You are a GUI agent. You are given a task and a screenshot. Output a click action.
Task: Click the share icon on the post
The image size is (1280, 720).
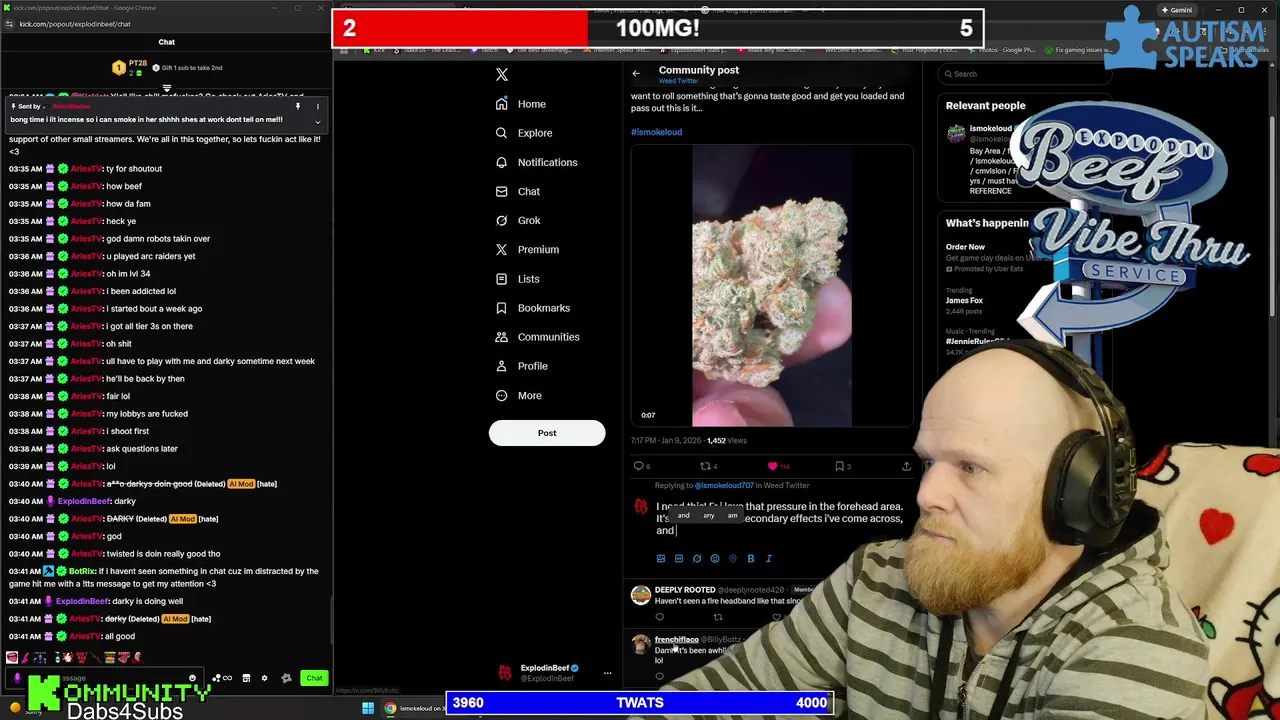point(906,466)
